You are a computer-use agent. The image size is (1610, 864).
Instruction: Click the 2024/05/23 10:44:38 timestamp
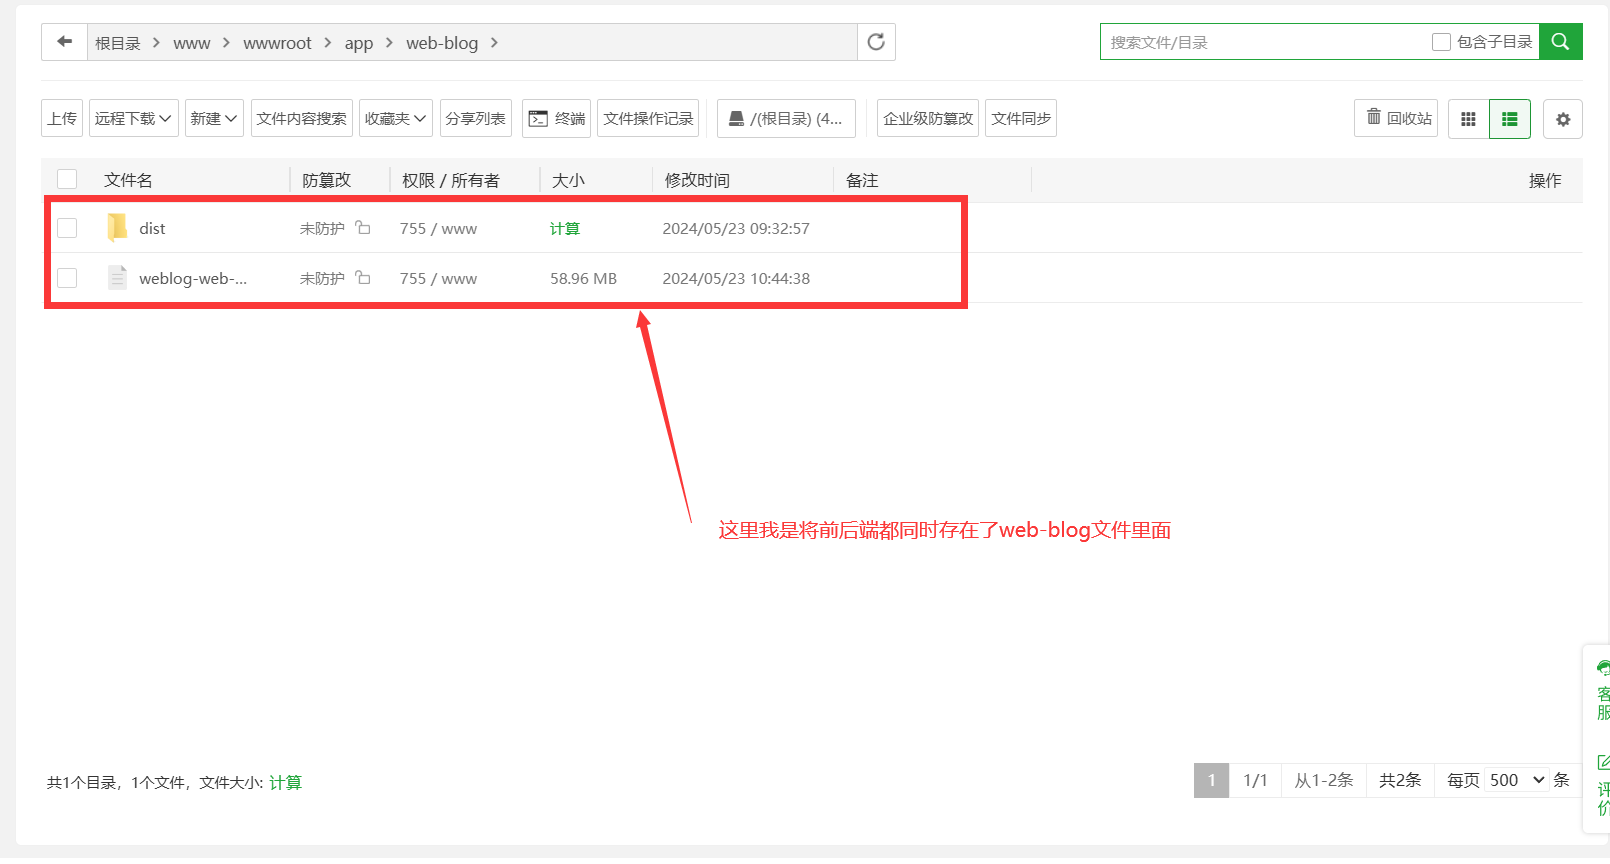click(736, 278)
